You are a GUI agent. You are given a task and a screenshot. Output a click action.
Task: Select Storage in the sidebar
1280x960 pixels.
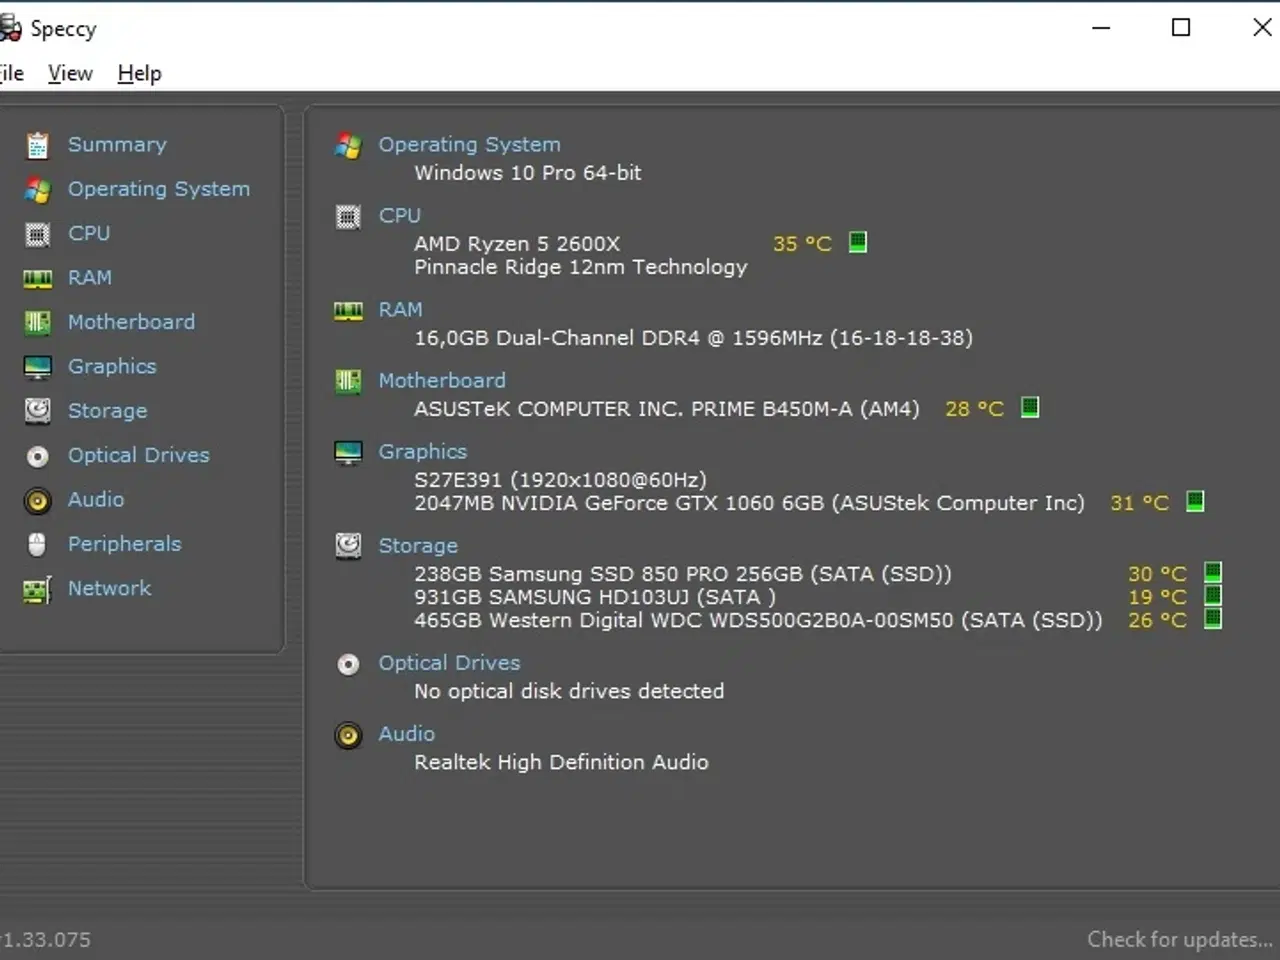[107, 411]
